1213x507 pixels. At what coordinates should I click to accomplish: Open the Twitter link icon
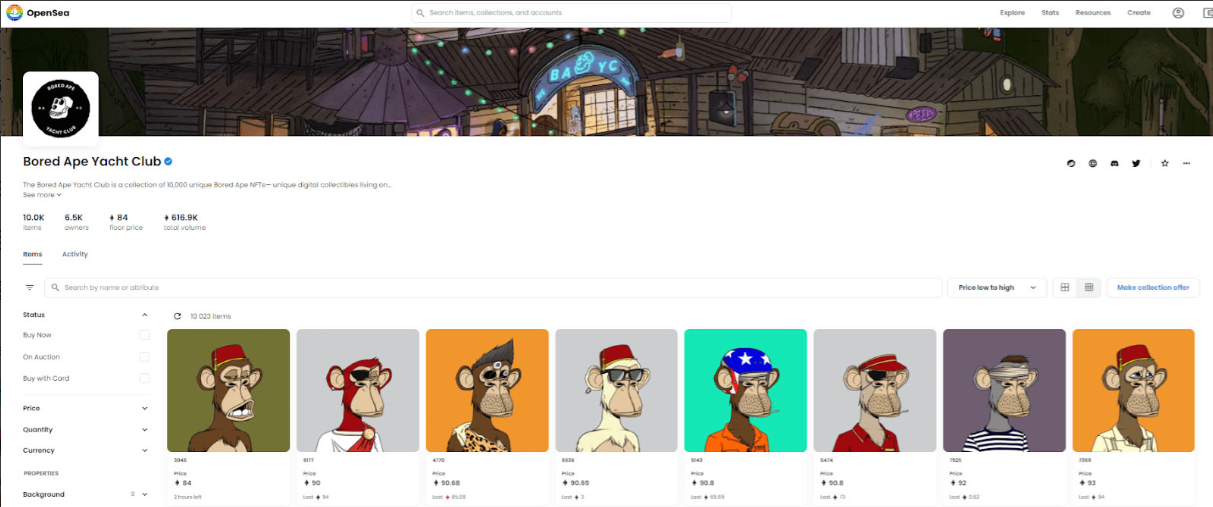1136,163
